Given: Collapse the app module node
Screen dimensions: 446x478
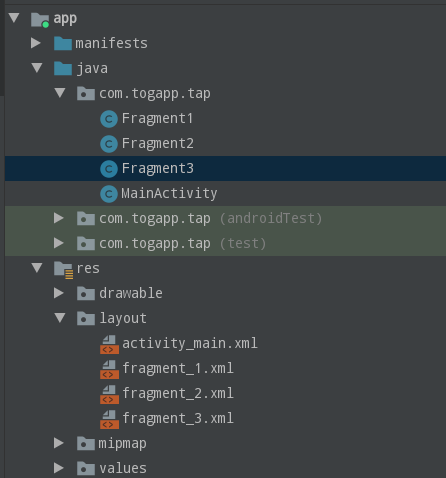Looking at the screenshot, I should (x=14, y=18).
